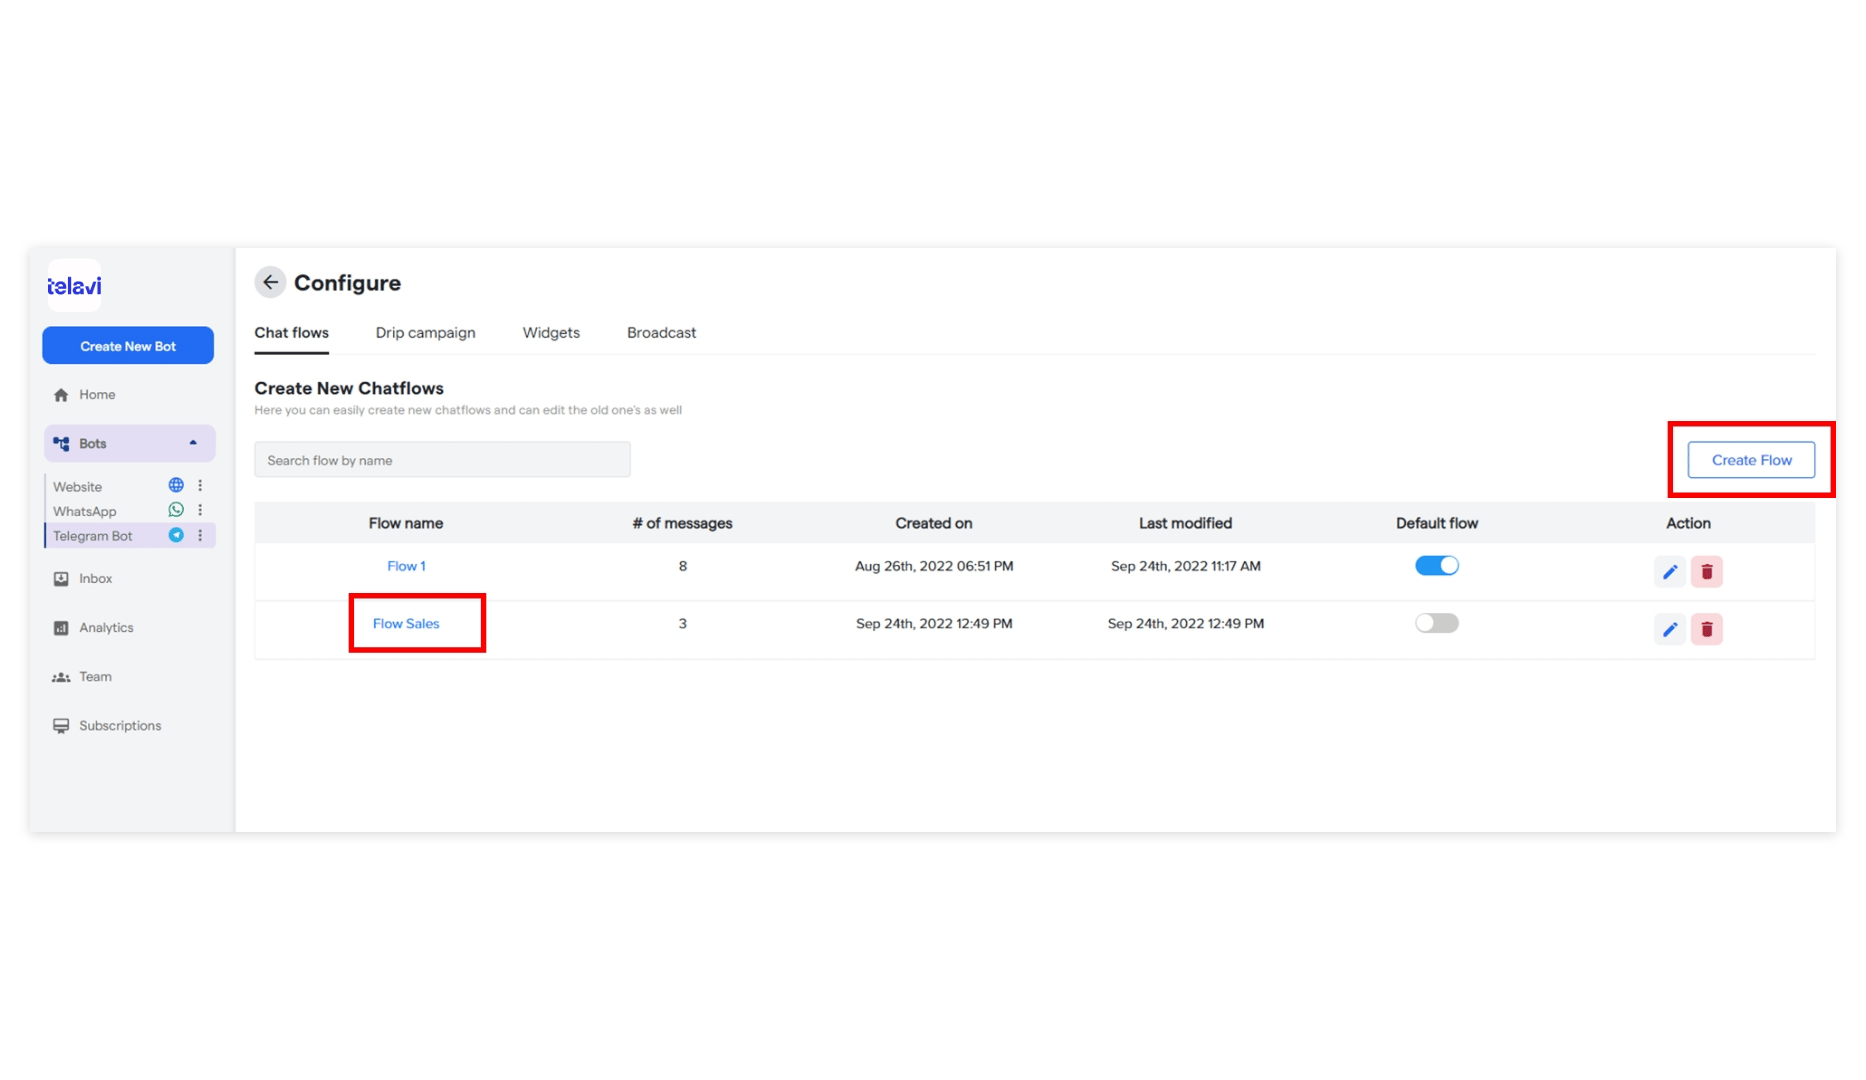1866x1080 pixels.
Task: Collapse the Bots section arrow
Action: point(193,443)
